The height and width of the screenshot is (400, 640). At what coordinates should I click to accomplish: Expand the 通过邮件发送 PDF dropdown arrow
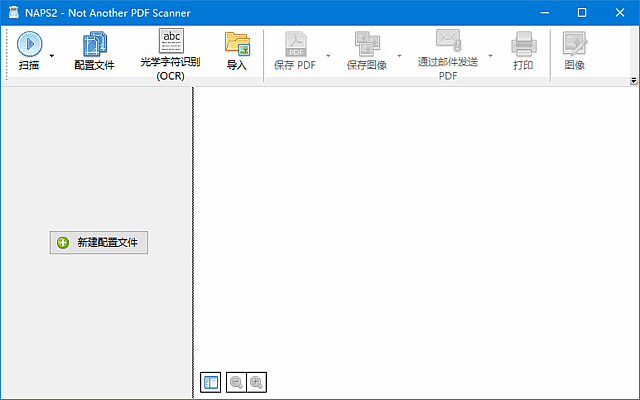pyautogui.click(x=490, y=56)
